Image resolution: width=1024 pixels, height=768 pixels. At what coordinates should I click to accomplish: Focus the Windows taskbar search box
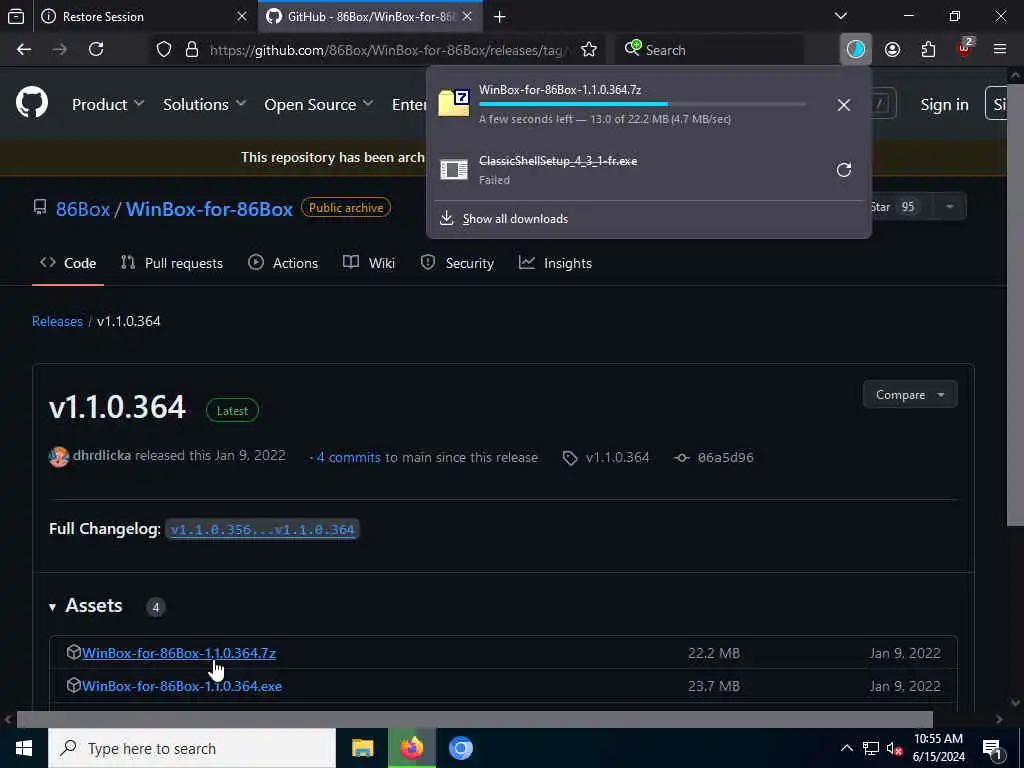tap(192, 748)
